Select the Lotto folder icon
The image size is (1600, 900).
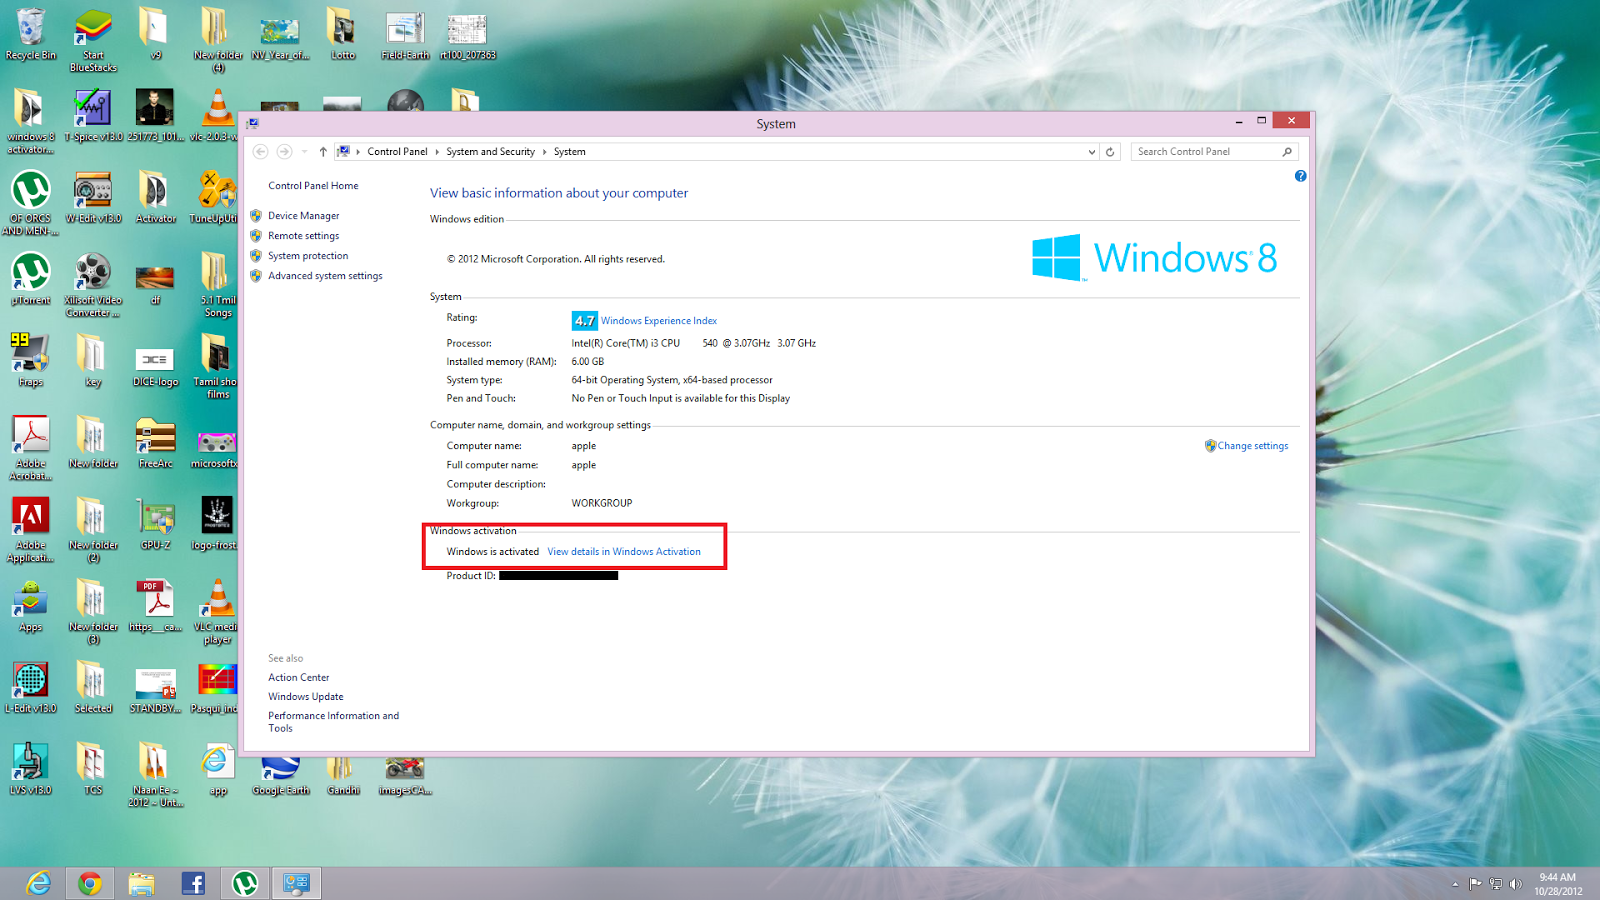coord(343,35)
